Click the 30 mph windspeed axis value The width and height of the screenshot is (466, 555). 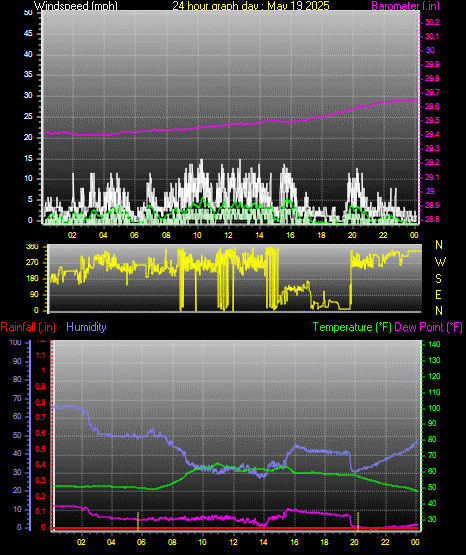tap(28, 95)
